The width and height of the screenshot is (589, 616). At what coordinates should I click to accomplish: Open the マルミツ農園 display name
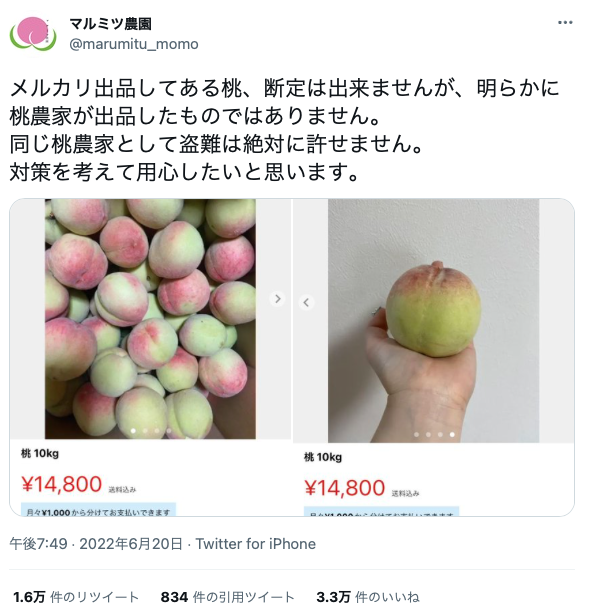pos(110,24)
